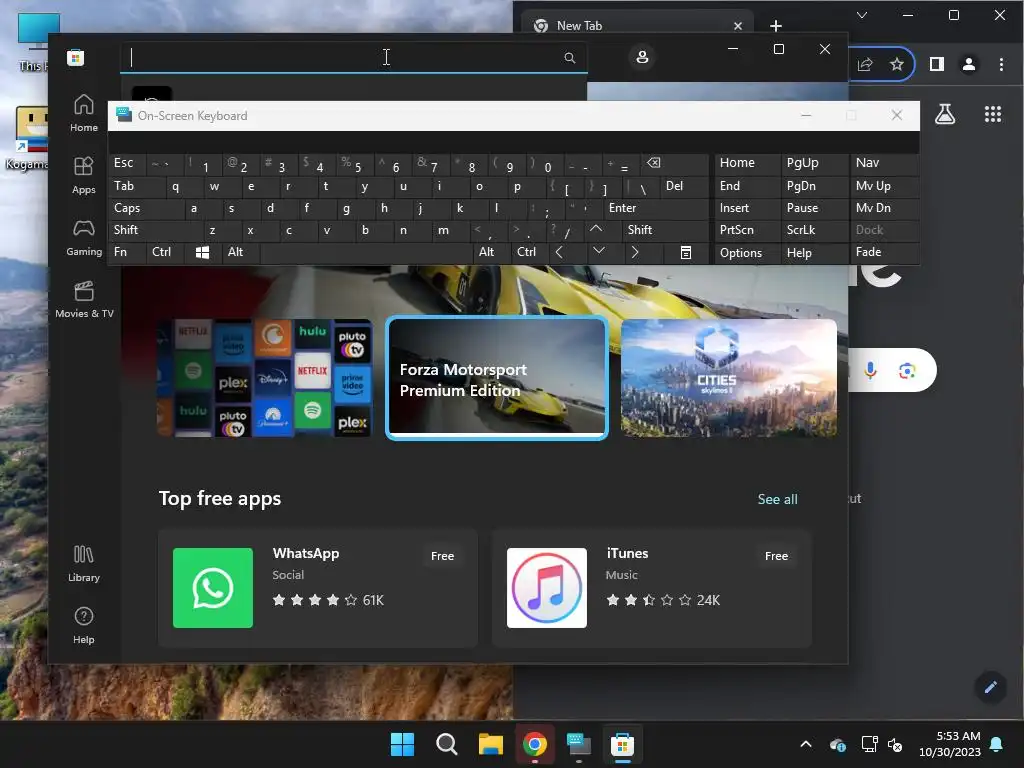1024x768 pixels.
Task: Open File Explorer from taskbar
Action: (490, 744)
